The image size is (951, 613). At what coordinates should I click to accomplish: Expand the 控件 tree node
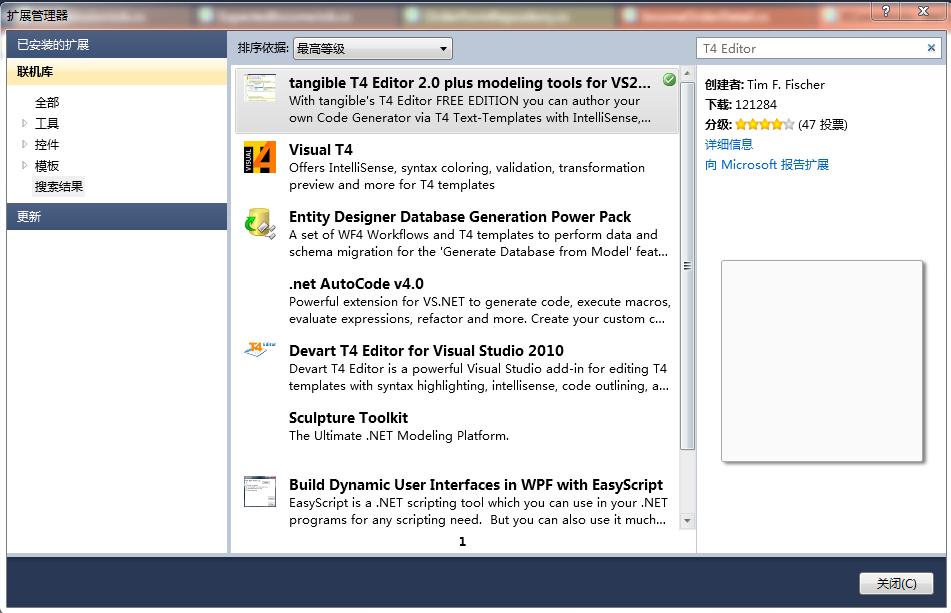point(24,144)
